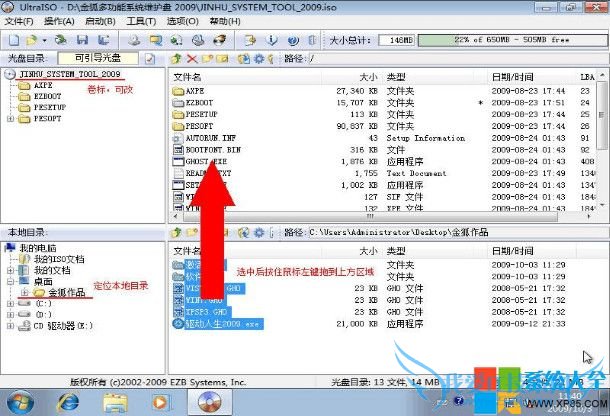This screenshot has width=610, height=416.
Task: Save the ISO with floppy disk icon
Action: (x=82, y=40)
